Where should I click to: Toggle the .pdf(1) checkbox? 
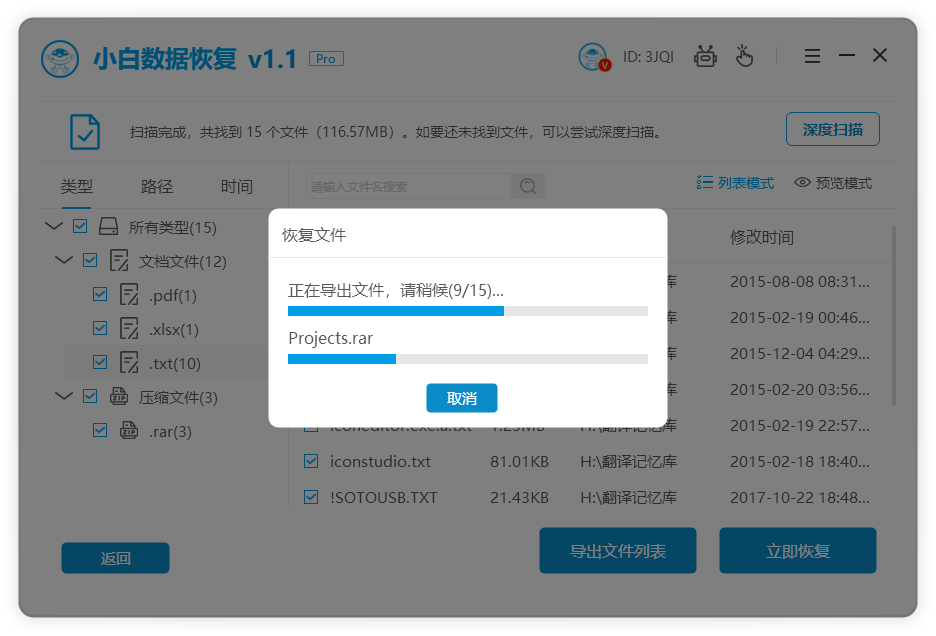click(100, 295)
